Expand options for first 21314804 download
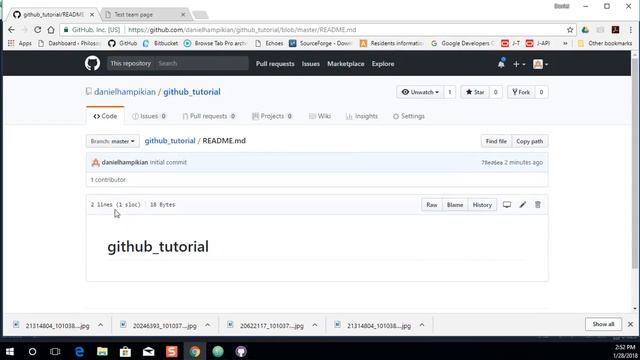Screen dimensions: 640x360 [x=100, y=325]
